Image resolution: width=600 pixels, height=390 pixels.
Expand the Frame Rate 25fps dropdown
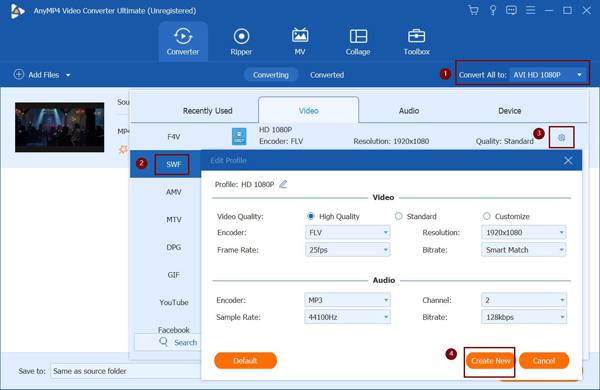347,250
